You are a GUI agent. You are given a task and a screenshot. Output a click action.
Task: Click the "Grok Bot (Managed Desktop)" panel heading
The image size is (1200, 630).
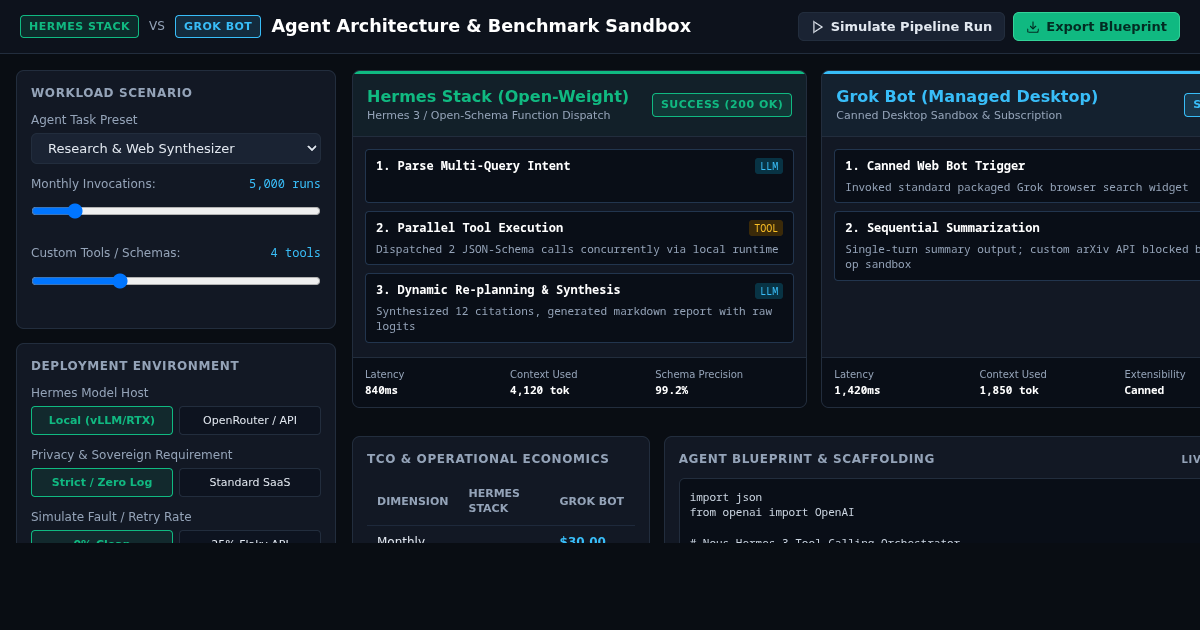click(967, 97)
